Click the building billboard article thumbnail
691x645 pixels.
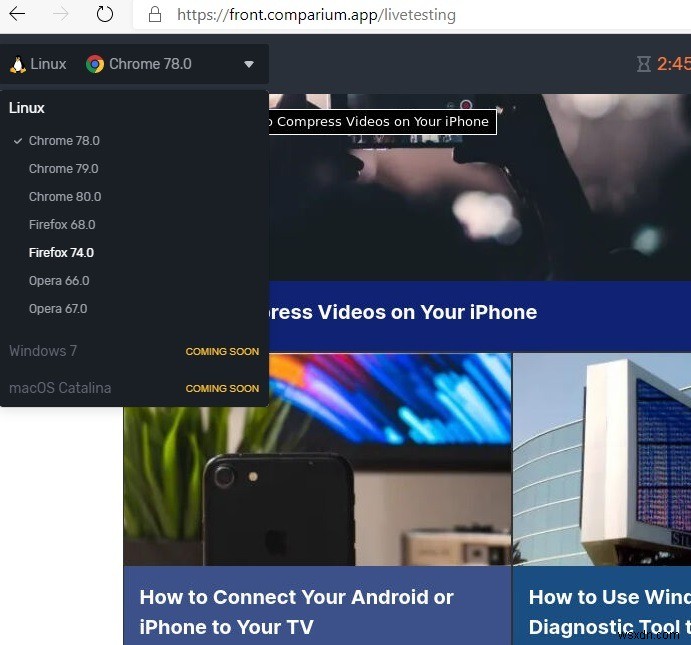[602, 460]
